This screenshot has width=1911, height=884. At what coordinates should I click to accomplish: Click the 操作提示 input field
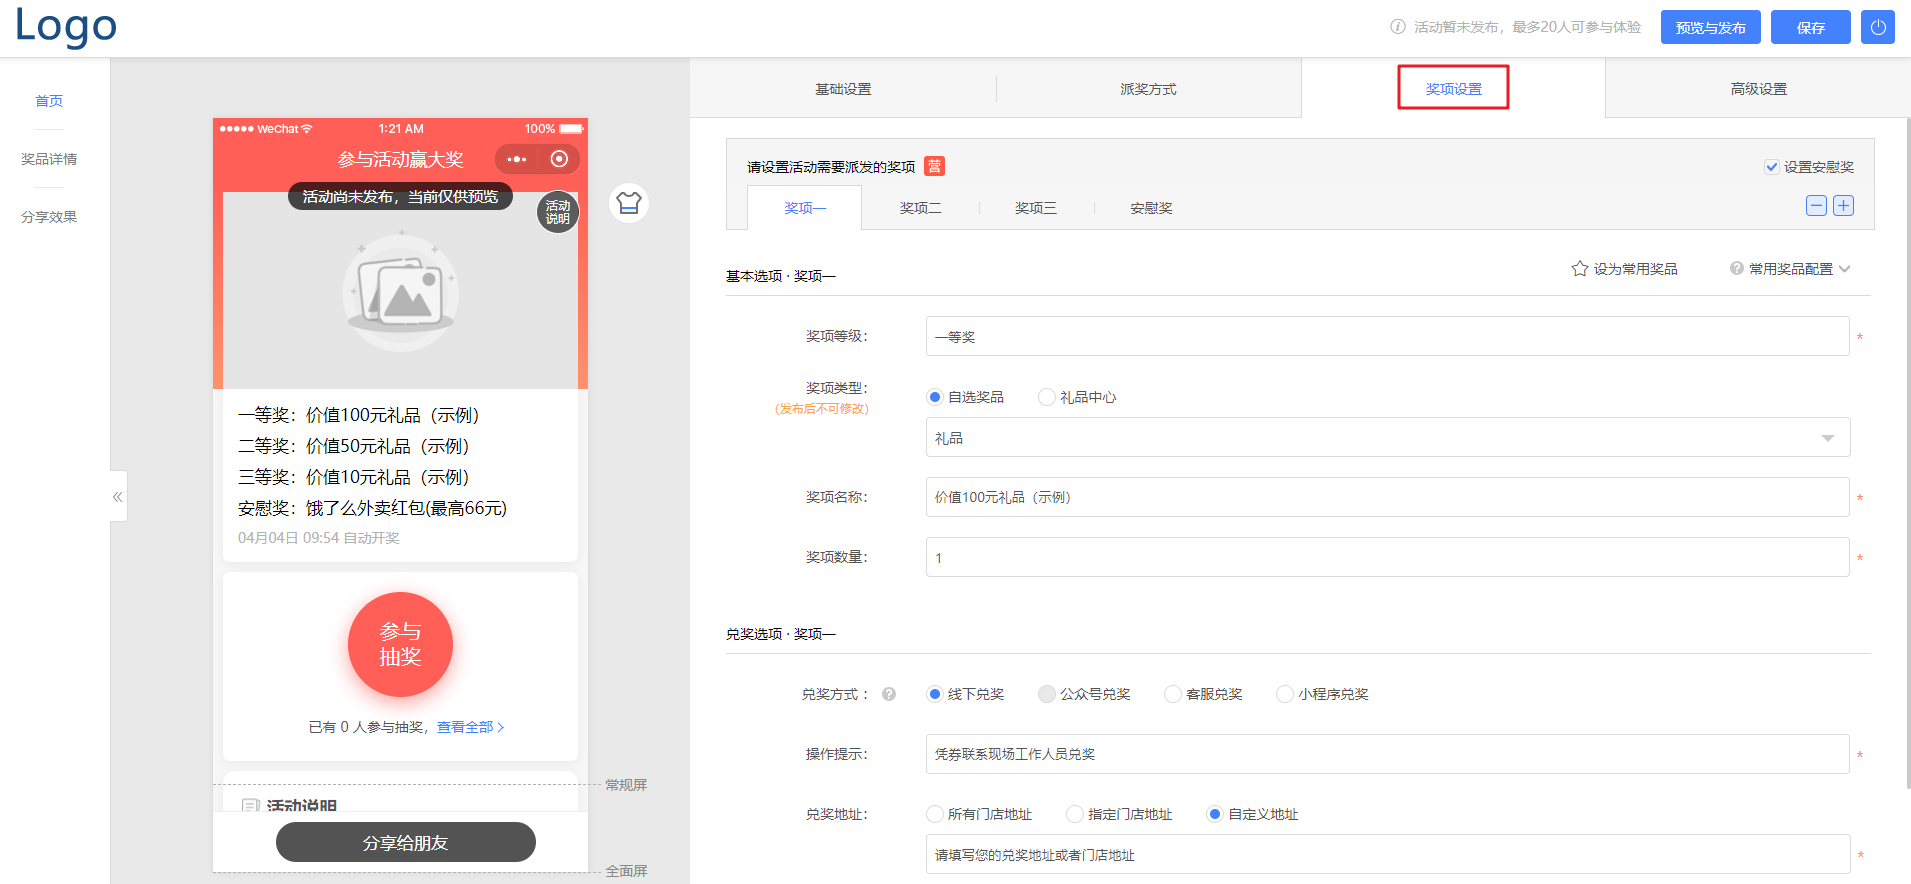[1388, 754]
